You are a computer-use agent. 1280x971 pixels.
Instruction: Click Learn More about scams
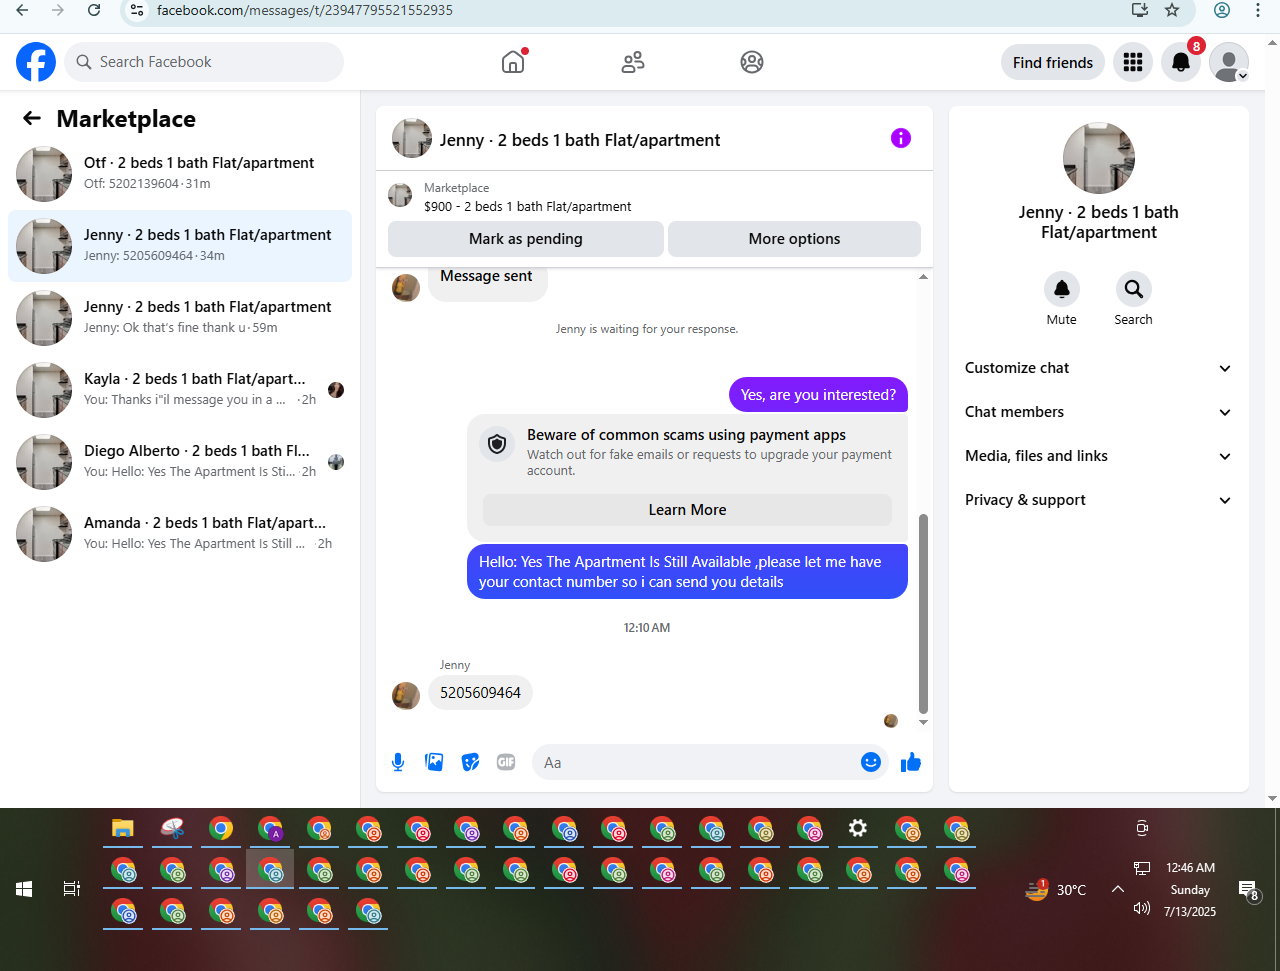687,510
